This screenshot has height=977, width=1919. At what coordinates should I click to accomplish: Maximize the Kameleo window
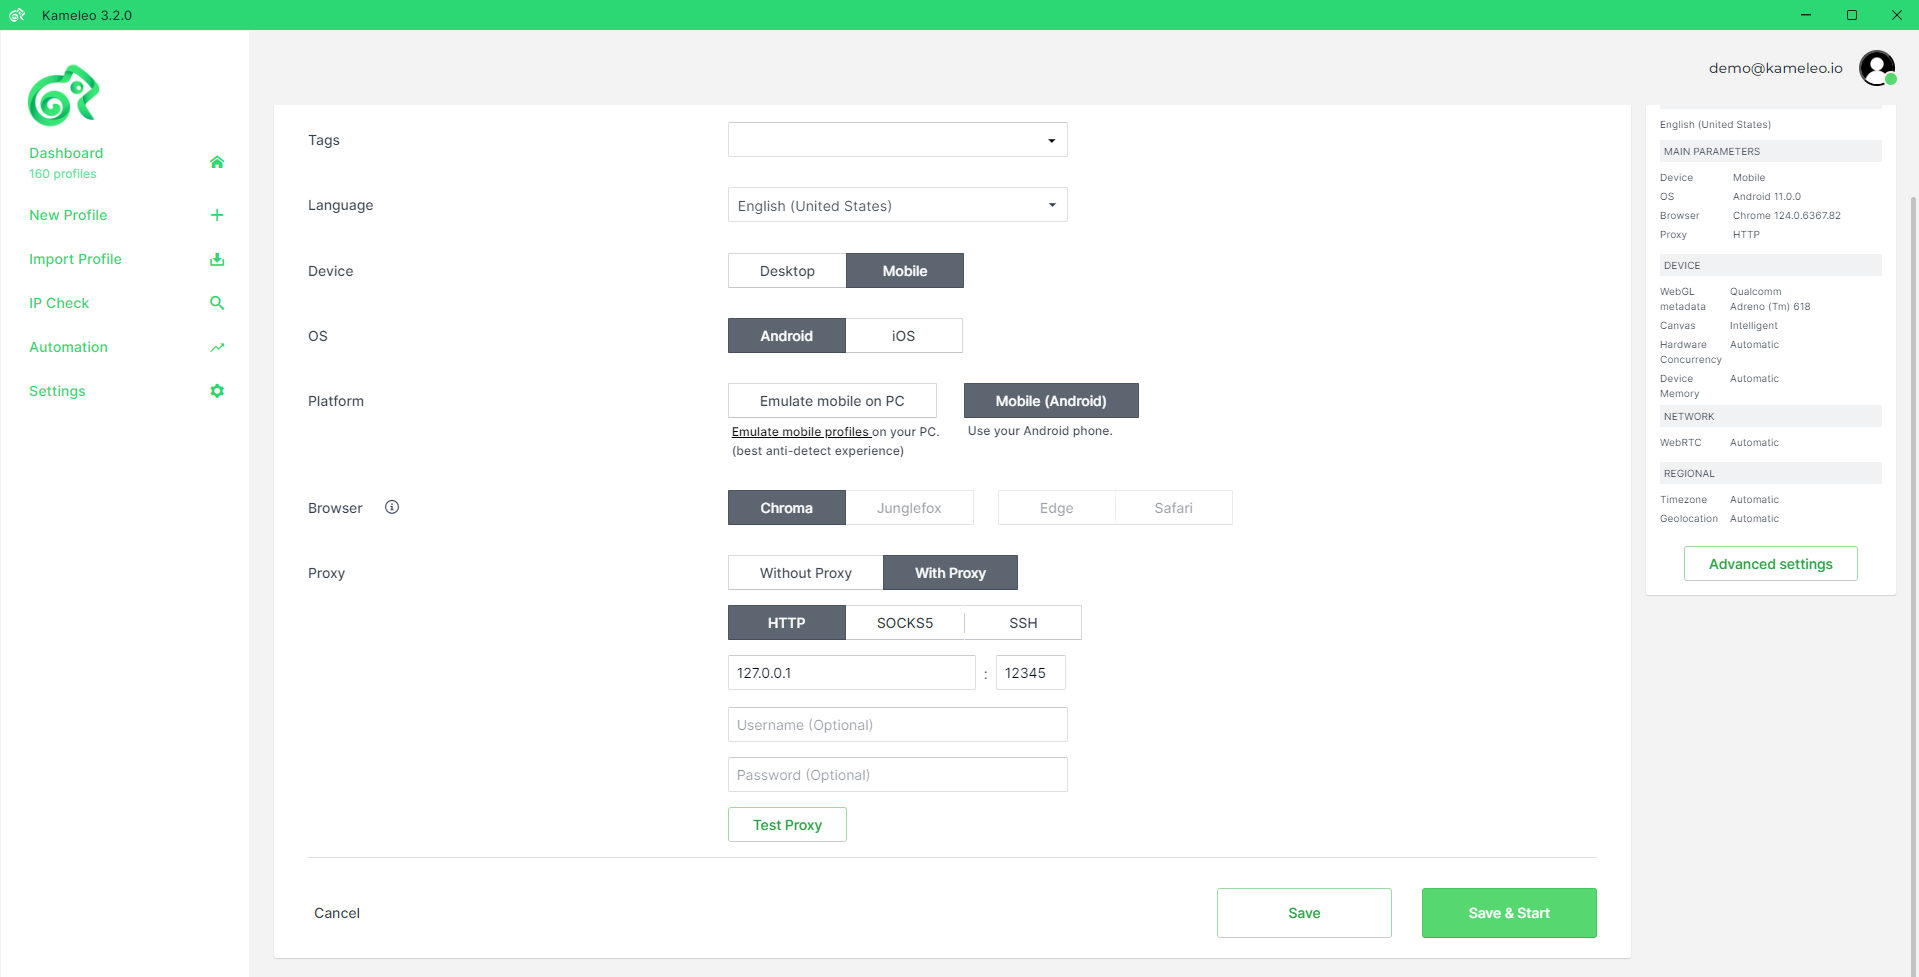tap(1852, 15)
